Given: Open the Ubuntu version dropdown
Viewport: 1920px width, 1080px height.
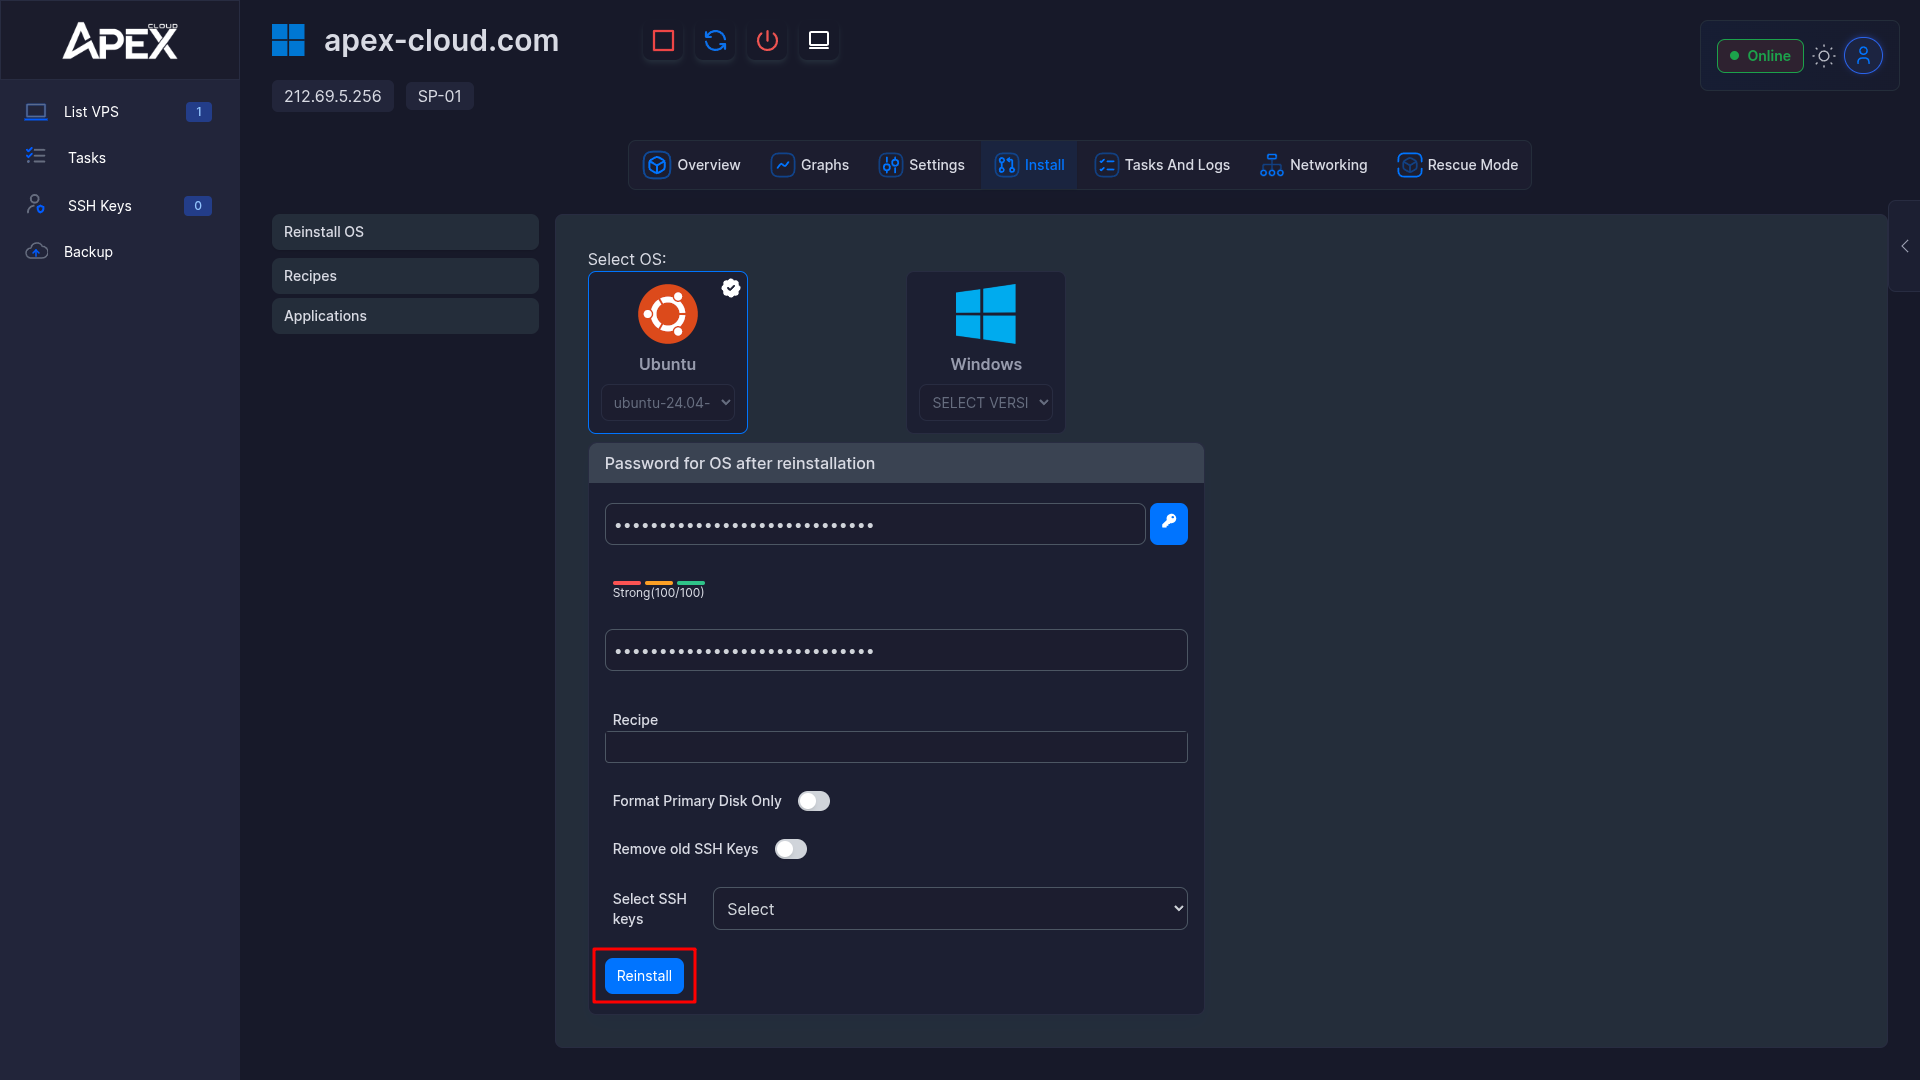Looking at the screenshot, I should tap(668, 403).
